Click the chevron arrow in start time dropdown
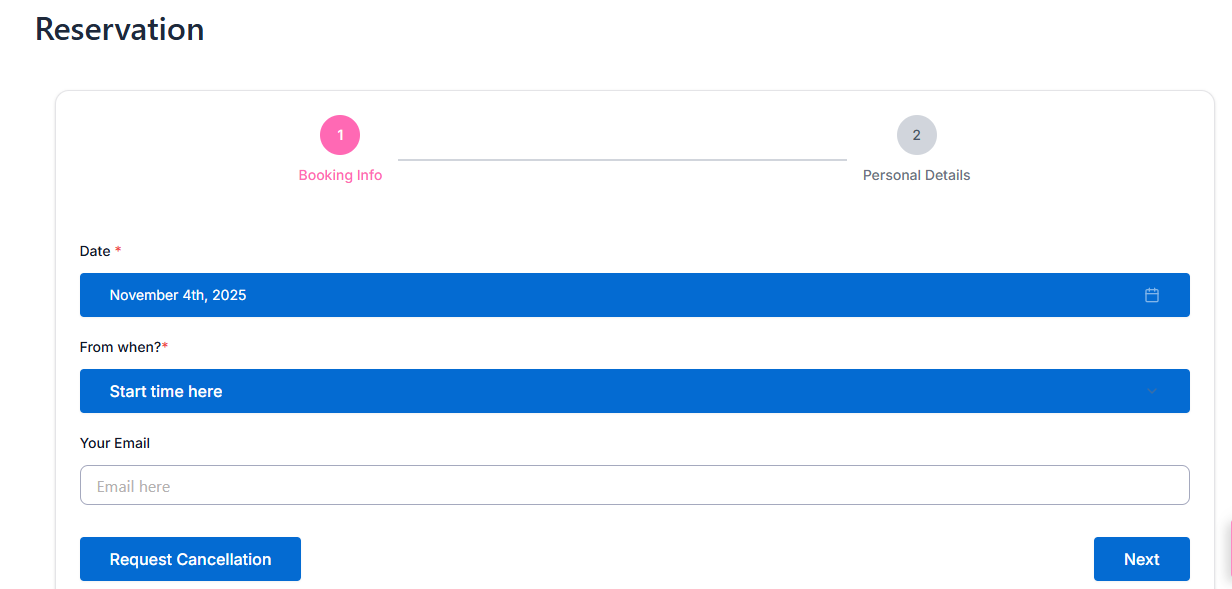The height and width of the screenshot is (589, 1232). 1152,391
